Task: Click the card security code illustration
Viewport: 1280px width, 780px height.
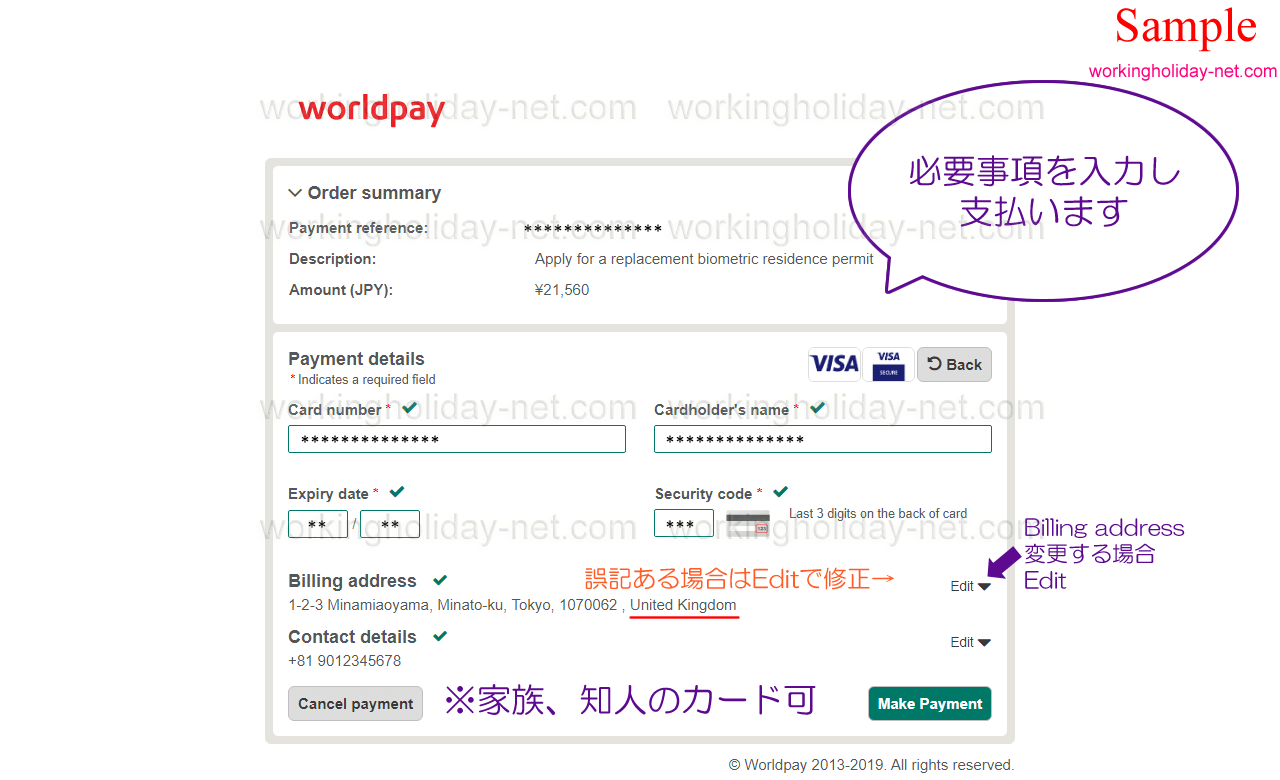Action: (x=748, y=523)
